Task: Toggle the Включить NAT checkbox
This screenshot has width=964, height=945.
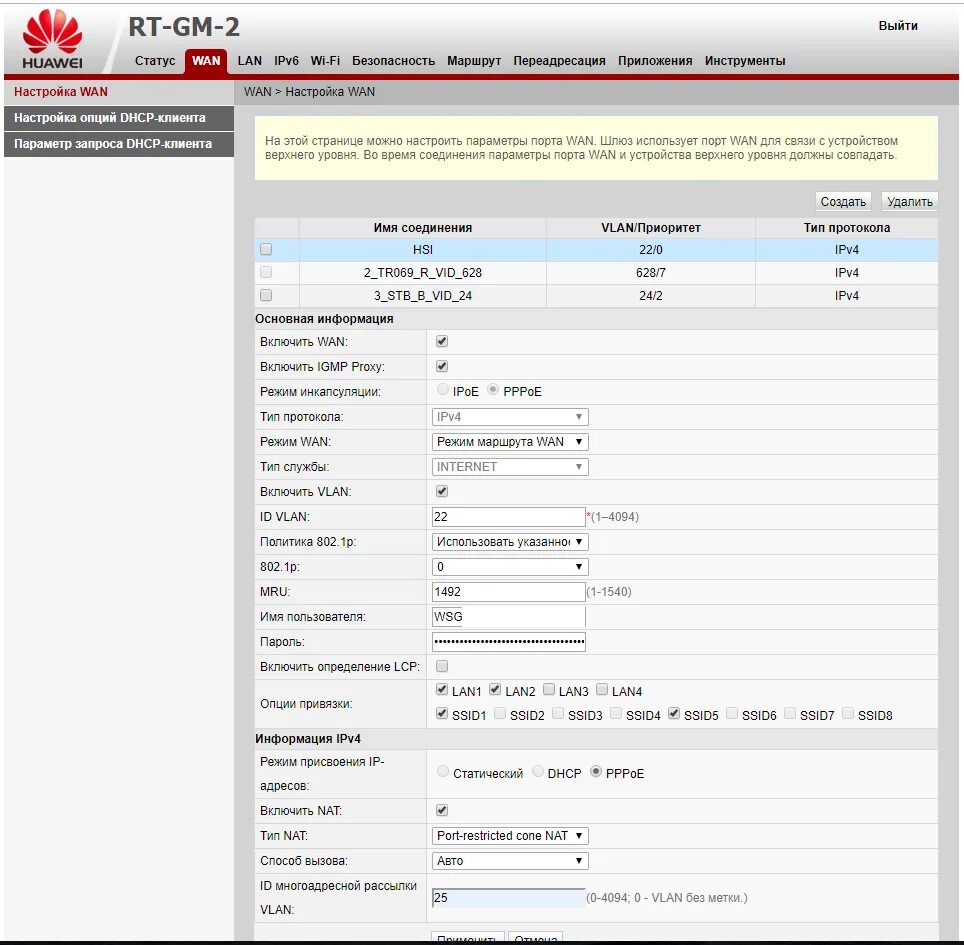Action: [441, 810]
